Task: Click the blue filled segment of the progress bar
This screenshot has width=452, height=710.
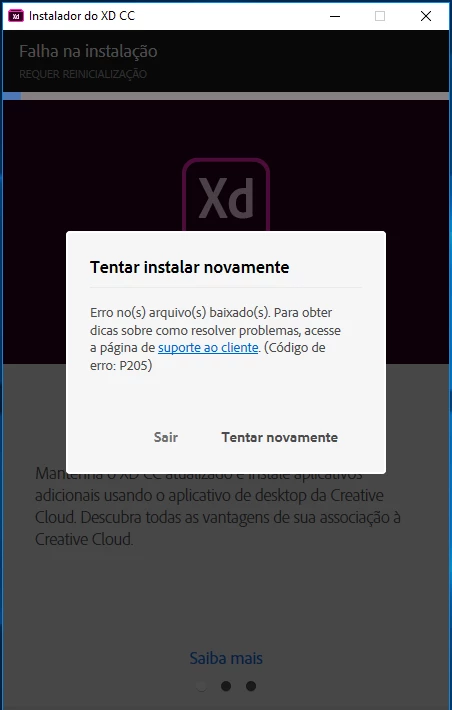Action: (x=12, y=96)
